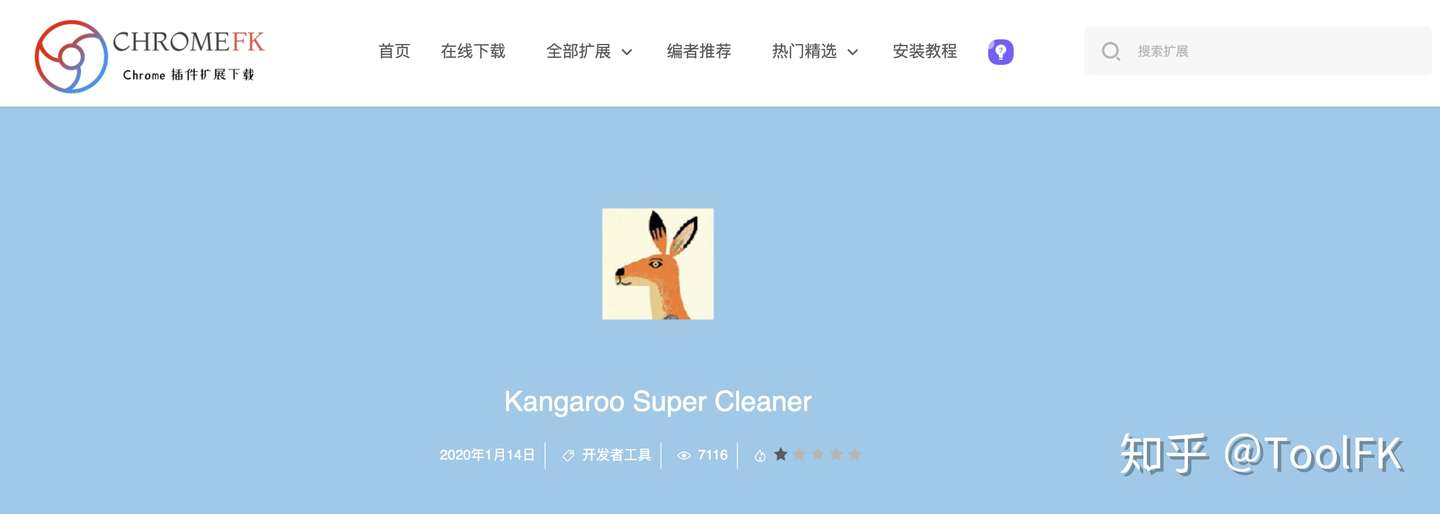Viewport: 1440px width, 514px height.
Task: Click the kangaroo extension thumbnail image
Action: (x=658, y=264)
